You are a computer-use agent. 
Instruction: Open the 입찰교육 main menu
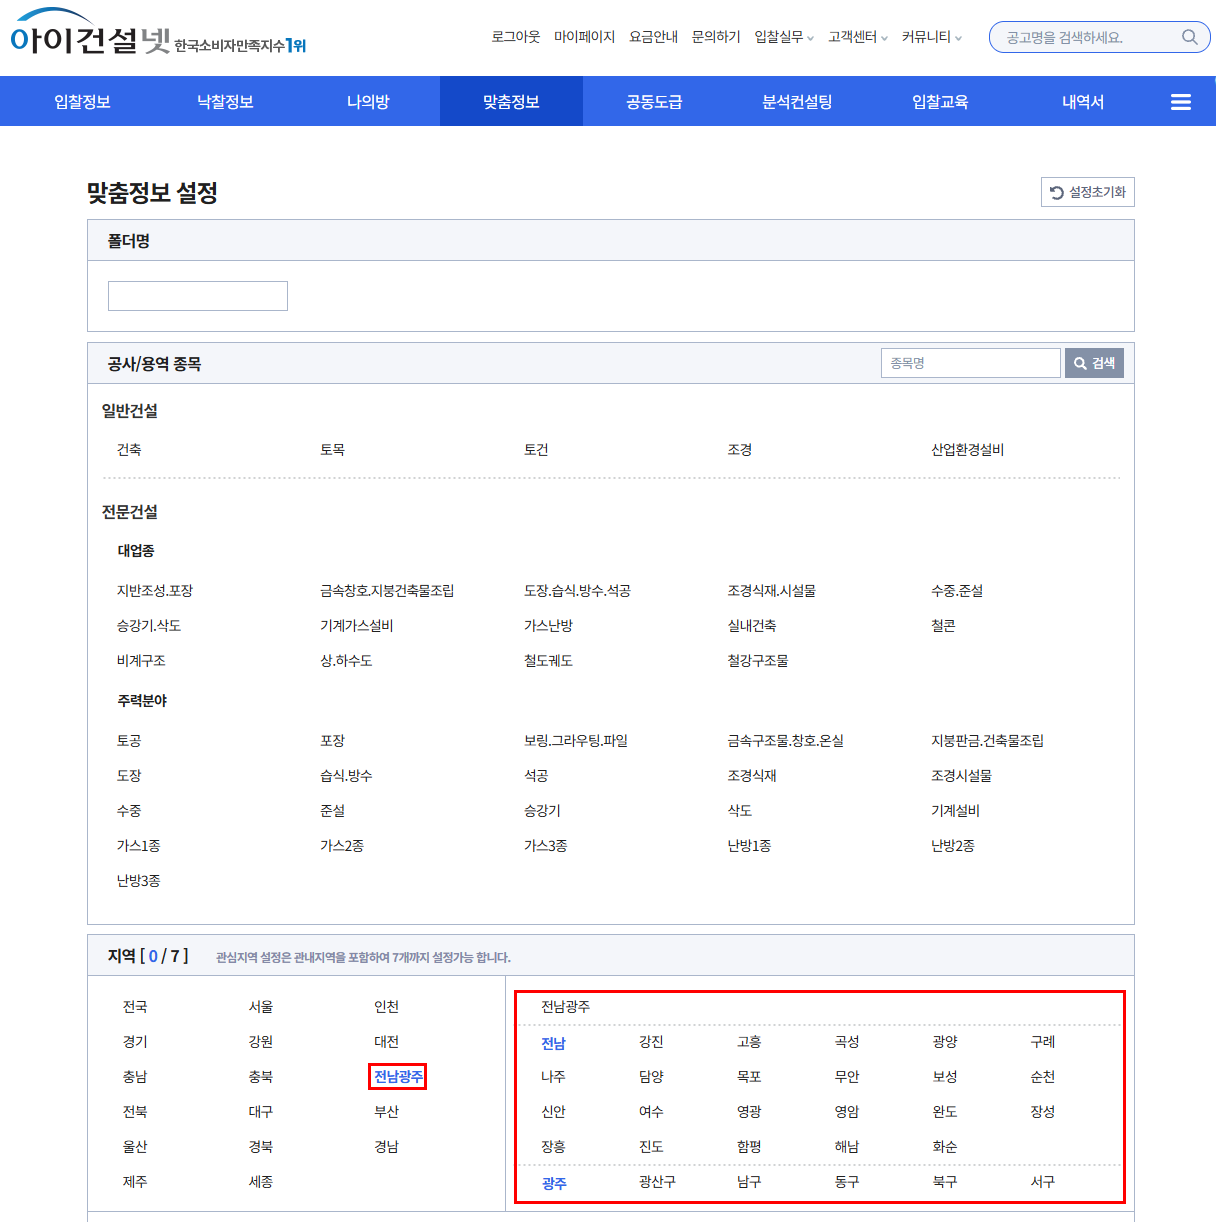click(x=940, y=102)
